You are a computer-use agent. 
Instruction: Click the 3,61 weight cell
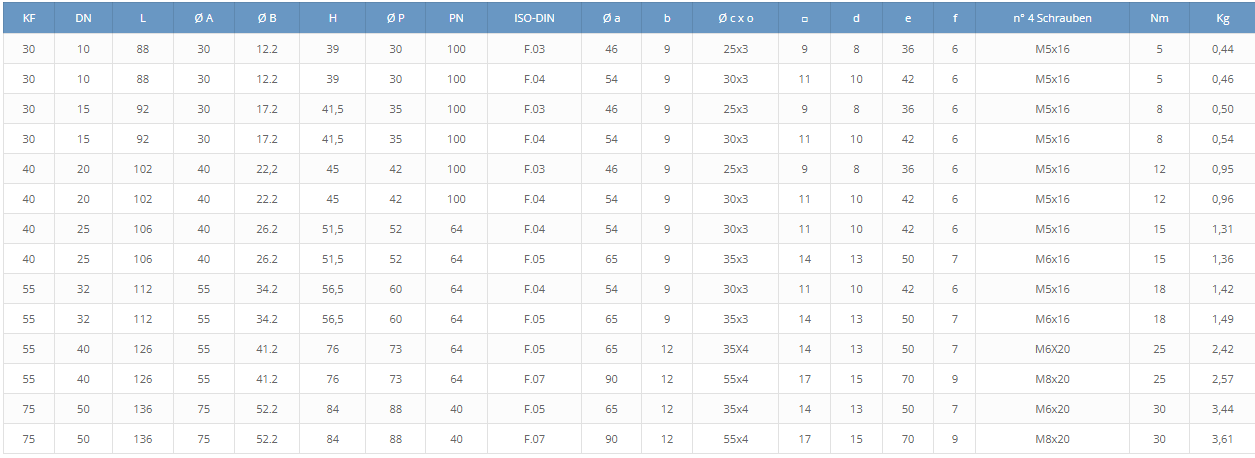[1222, 439]
